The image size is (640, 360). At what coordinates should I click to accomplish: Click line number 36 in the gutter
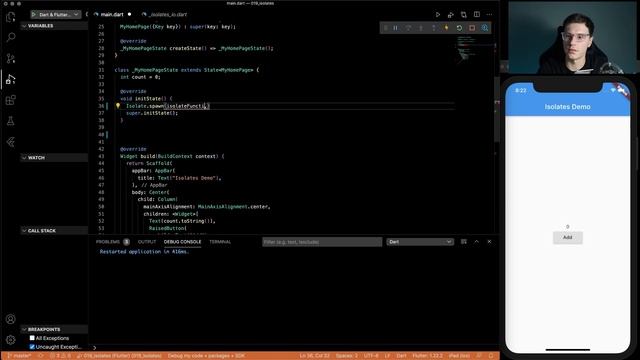(x=101, y=106)
